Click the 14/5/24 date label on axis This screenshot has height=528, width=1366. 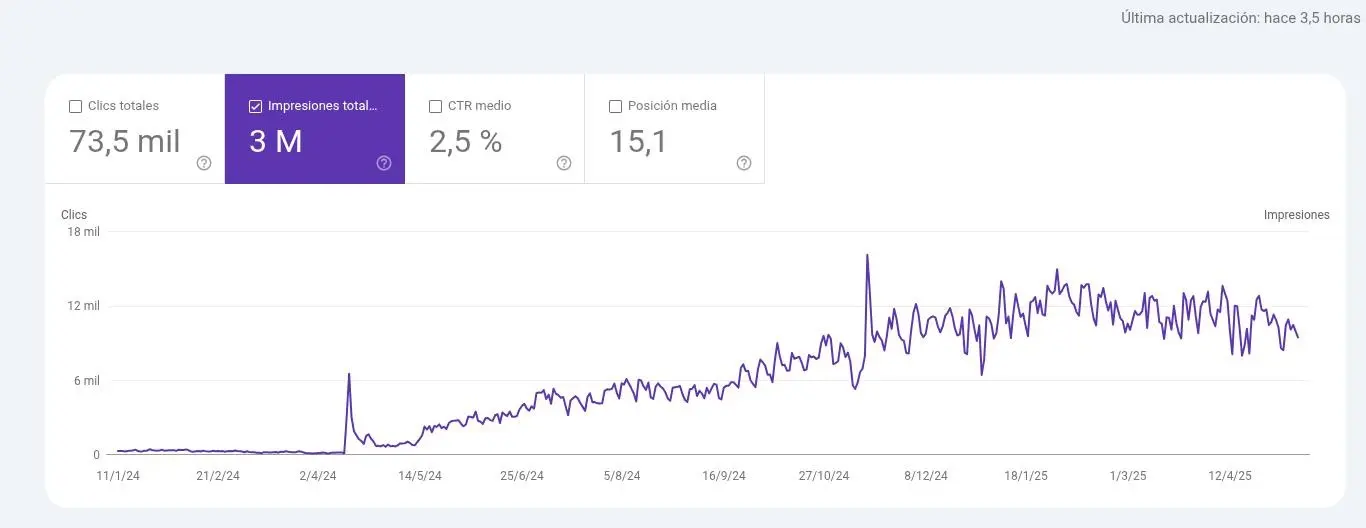(x=420, y=476)
